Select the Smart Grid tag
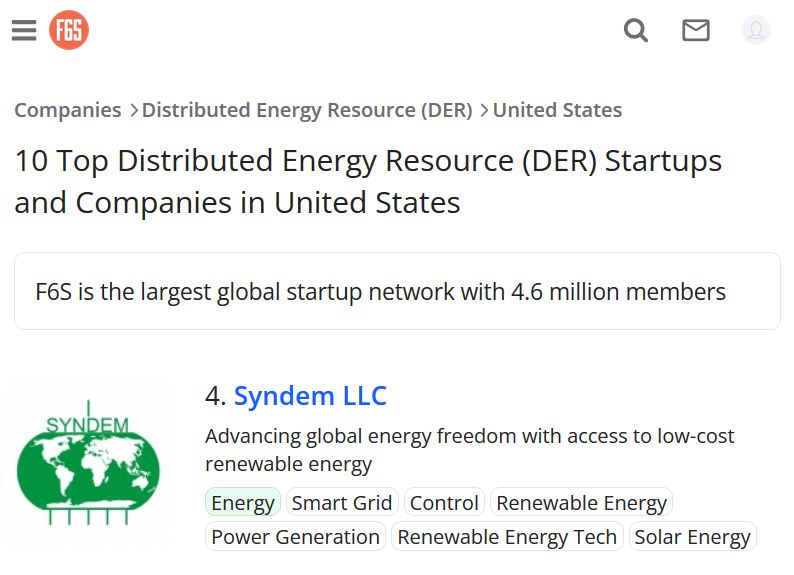794x575 pixels. (342, 503)
